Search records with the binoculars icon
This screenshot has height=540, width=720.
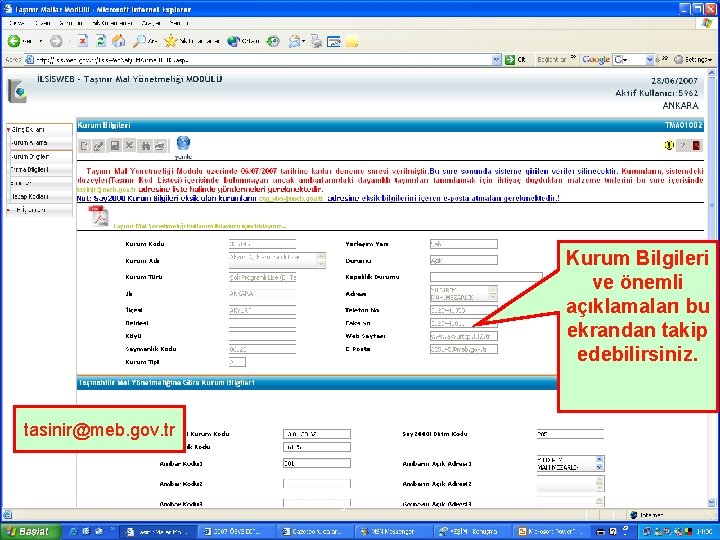point(146,146)
